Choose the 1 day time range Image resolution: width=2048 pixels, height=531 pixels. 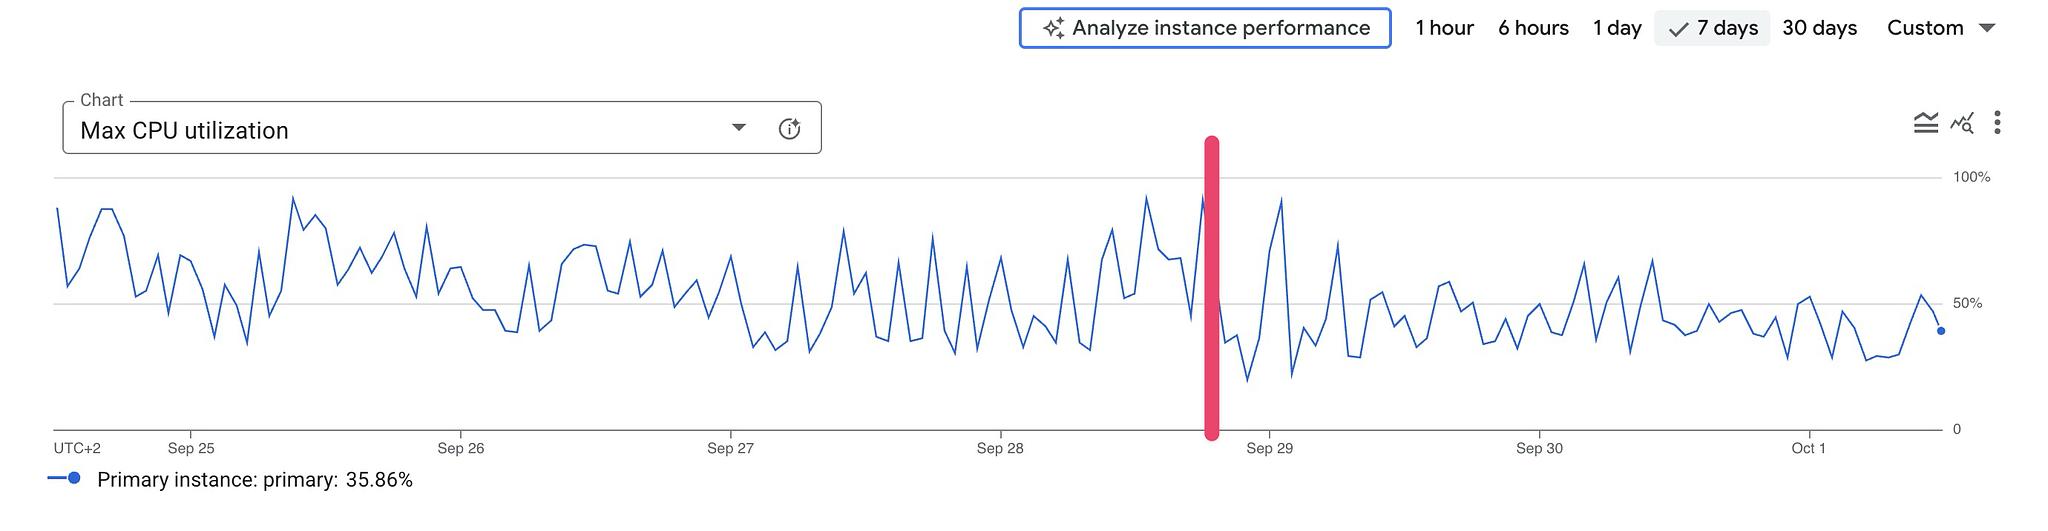pos(1617,28)
